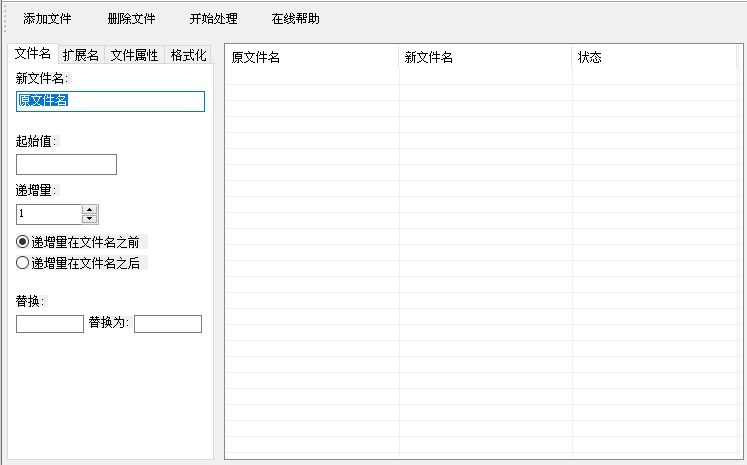This screenshot has width=747, height=465.
Task: Sort by the 原文件名 column header
Action: [x=312, y=58]
